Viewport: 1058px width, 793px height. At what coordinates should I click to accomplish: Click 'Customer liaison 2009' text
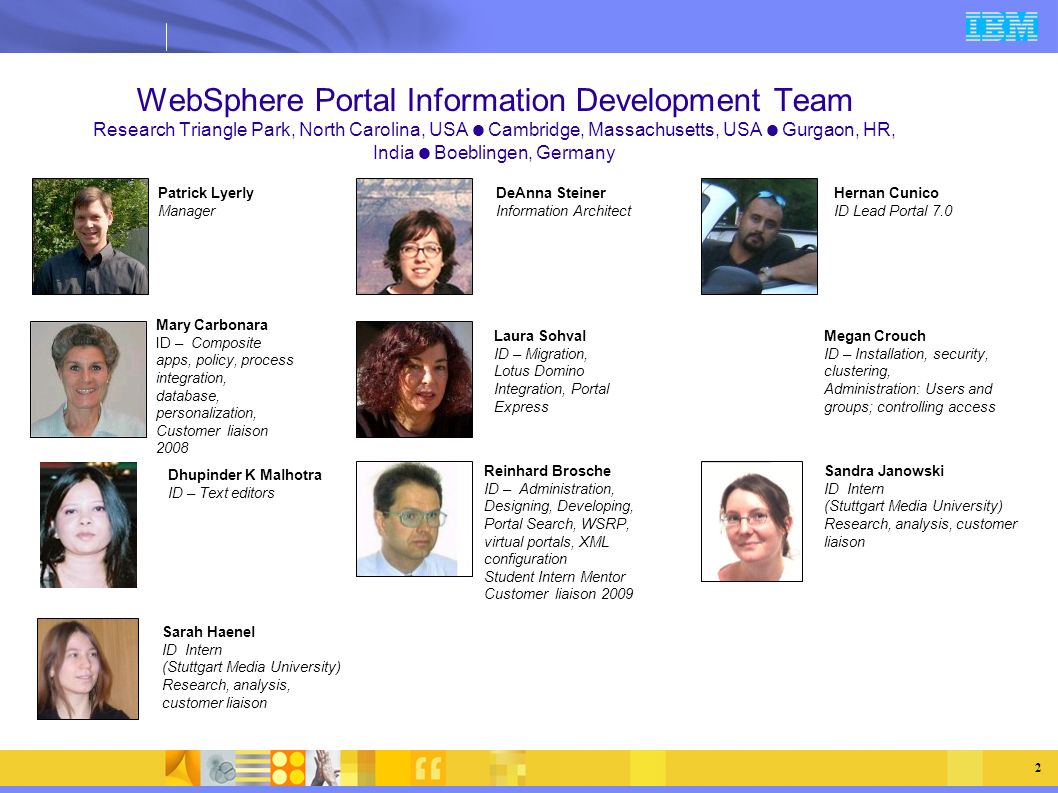click(x=559, y=595)
